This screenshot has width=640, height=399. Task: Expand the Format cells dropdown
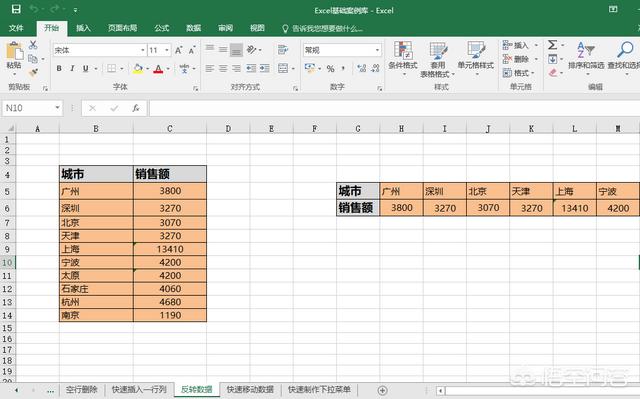pyautogui.click(x=533, y=73)
